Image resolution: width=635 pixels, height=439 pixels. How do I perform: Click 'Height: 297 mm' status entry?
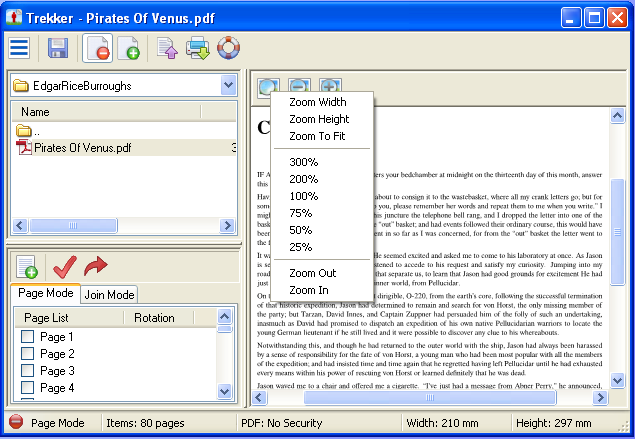(554, 423)
